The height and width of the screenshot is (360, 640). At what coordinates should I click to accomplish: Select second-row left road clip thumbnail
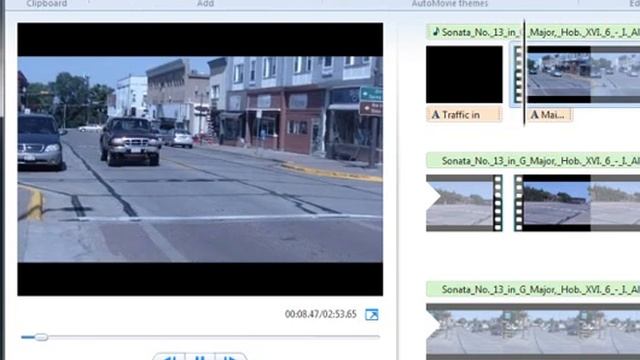tap(464, 203)
